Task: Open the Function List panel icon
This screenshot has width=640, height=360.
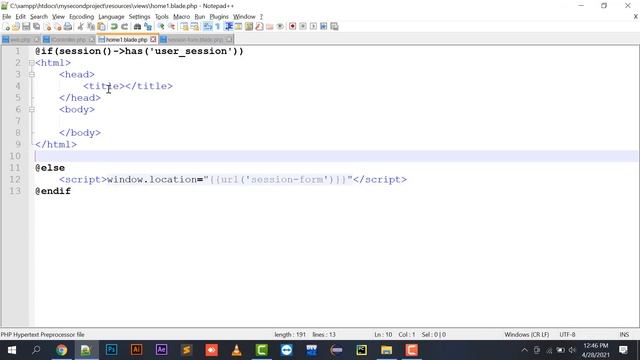Action: click(259, 27)
